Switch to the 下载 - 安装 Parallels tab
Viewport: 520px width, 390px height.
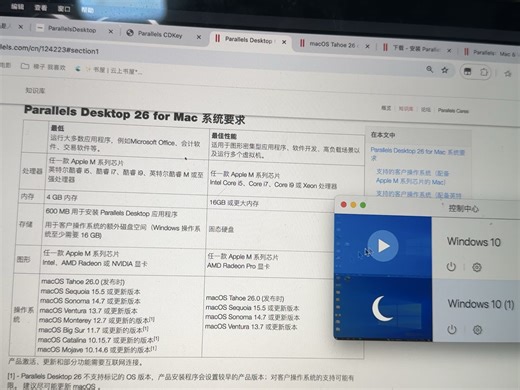(x=415, y=49)
